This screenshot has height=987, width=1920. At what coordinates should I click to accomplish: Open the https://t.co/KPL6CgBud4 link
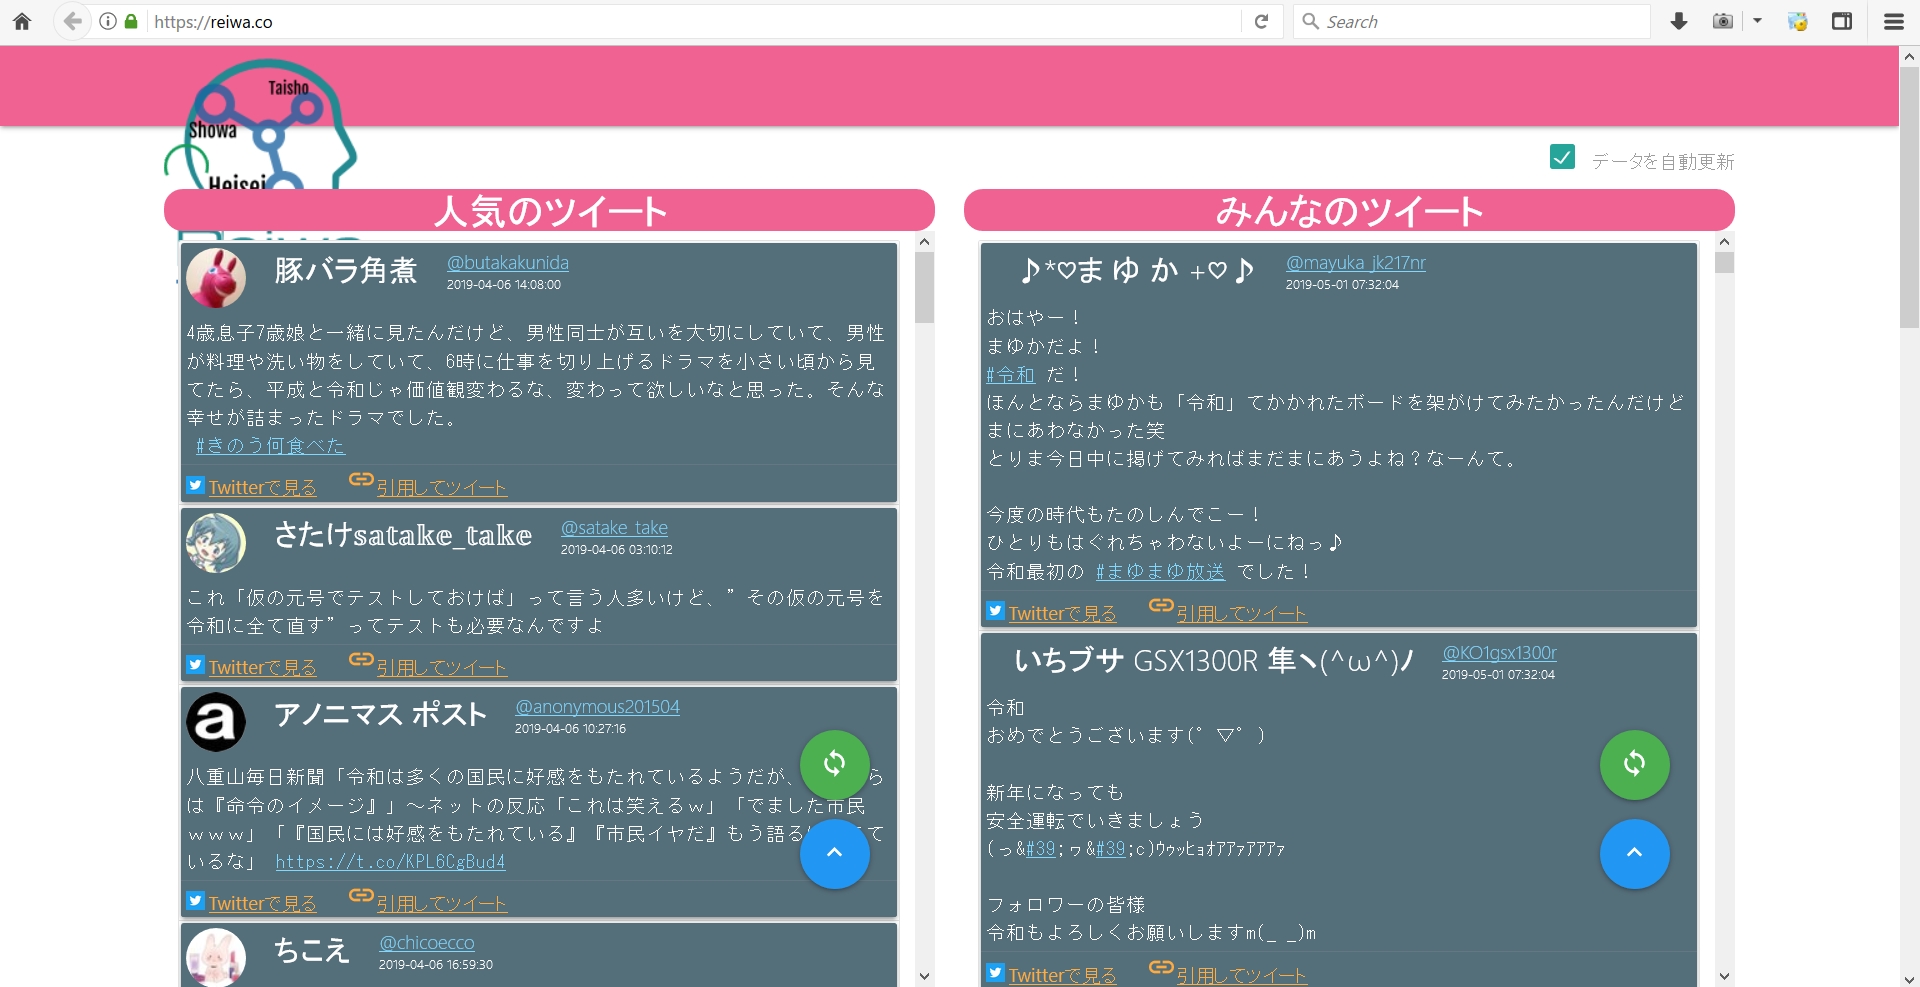click(x=390, y=861)
